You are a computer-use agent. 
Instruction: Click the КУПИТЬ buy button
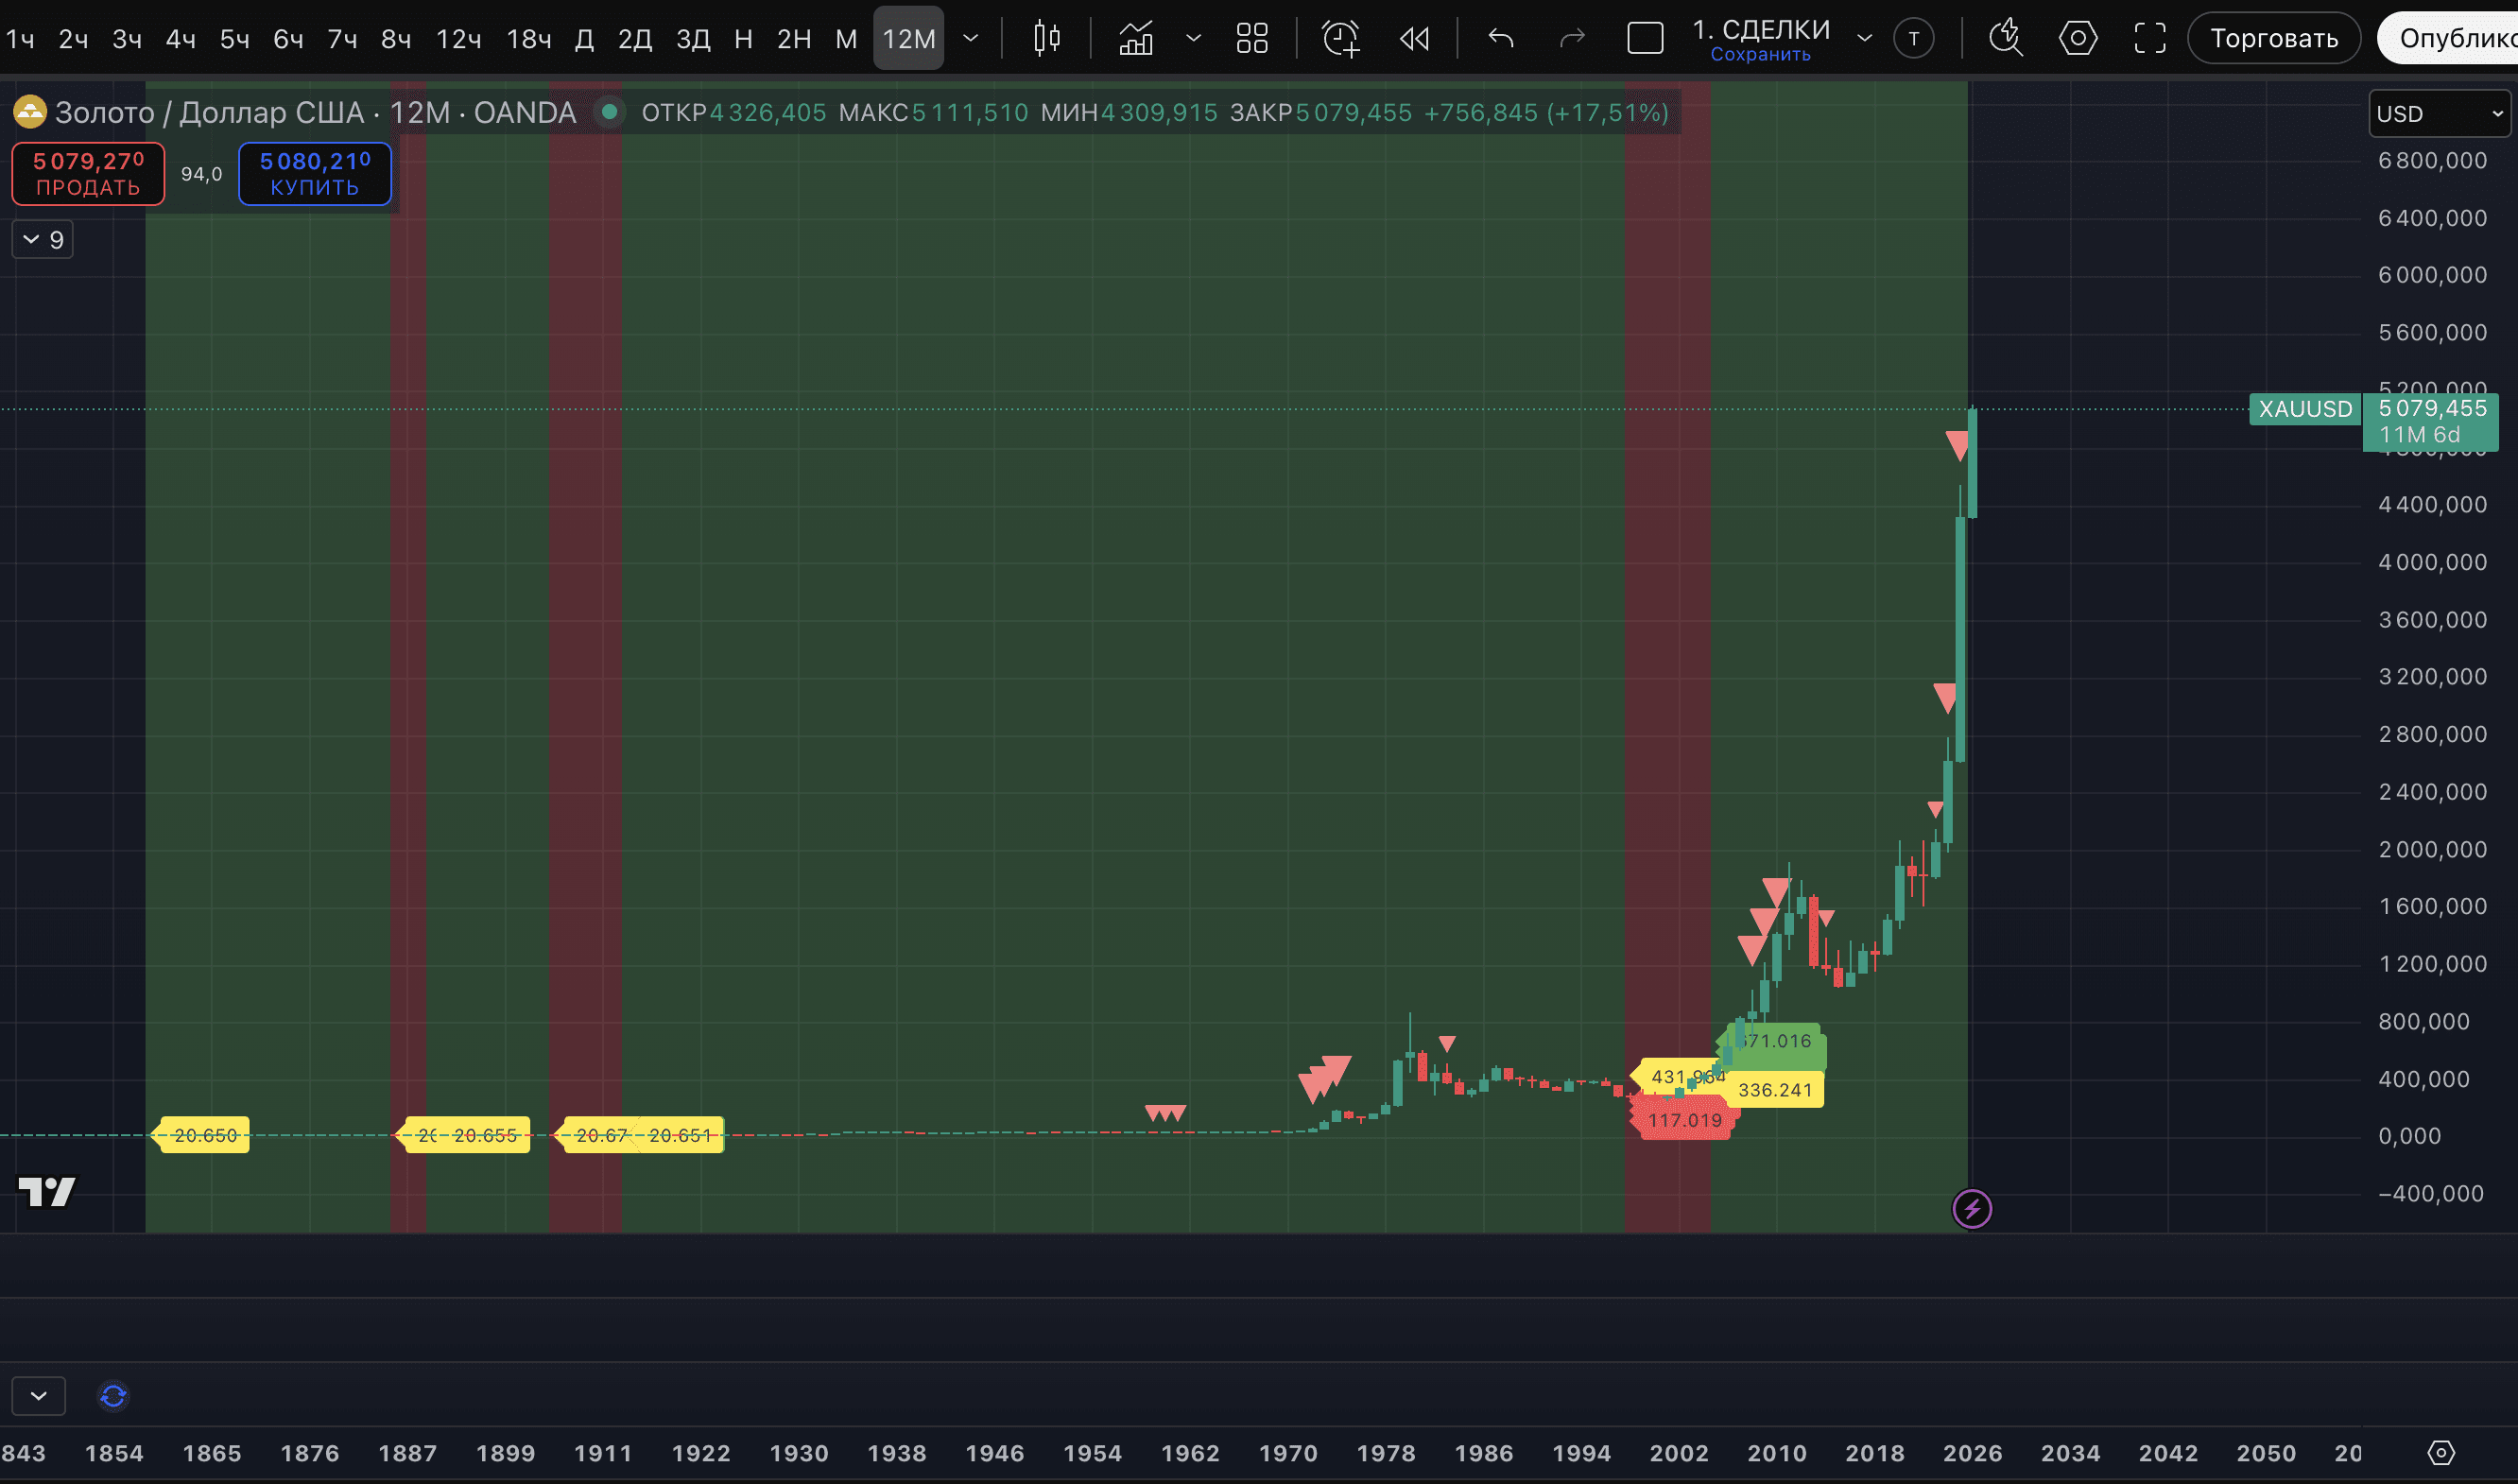coord(314,174)
